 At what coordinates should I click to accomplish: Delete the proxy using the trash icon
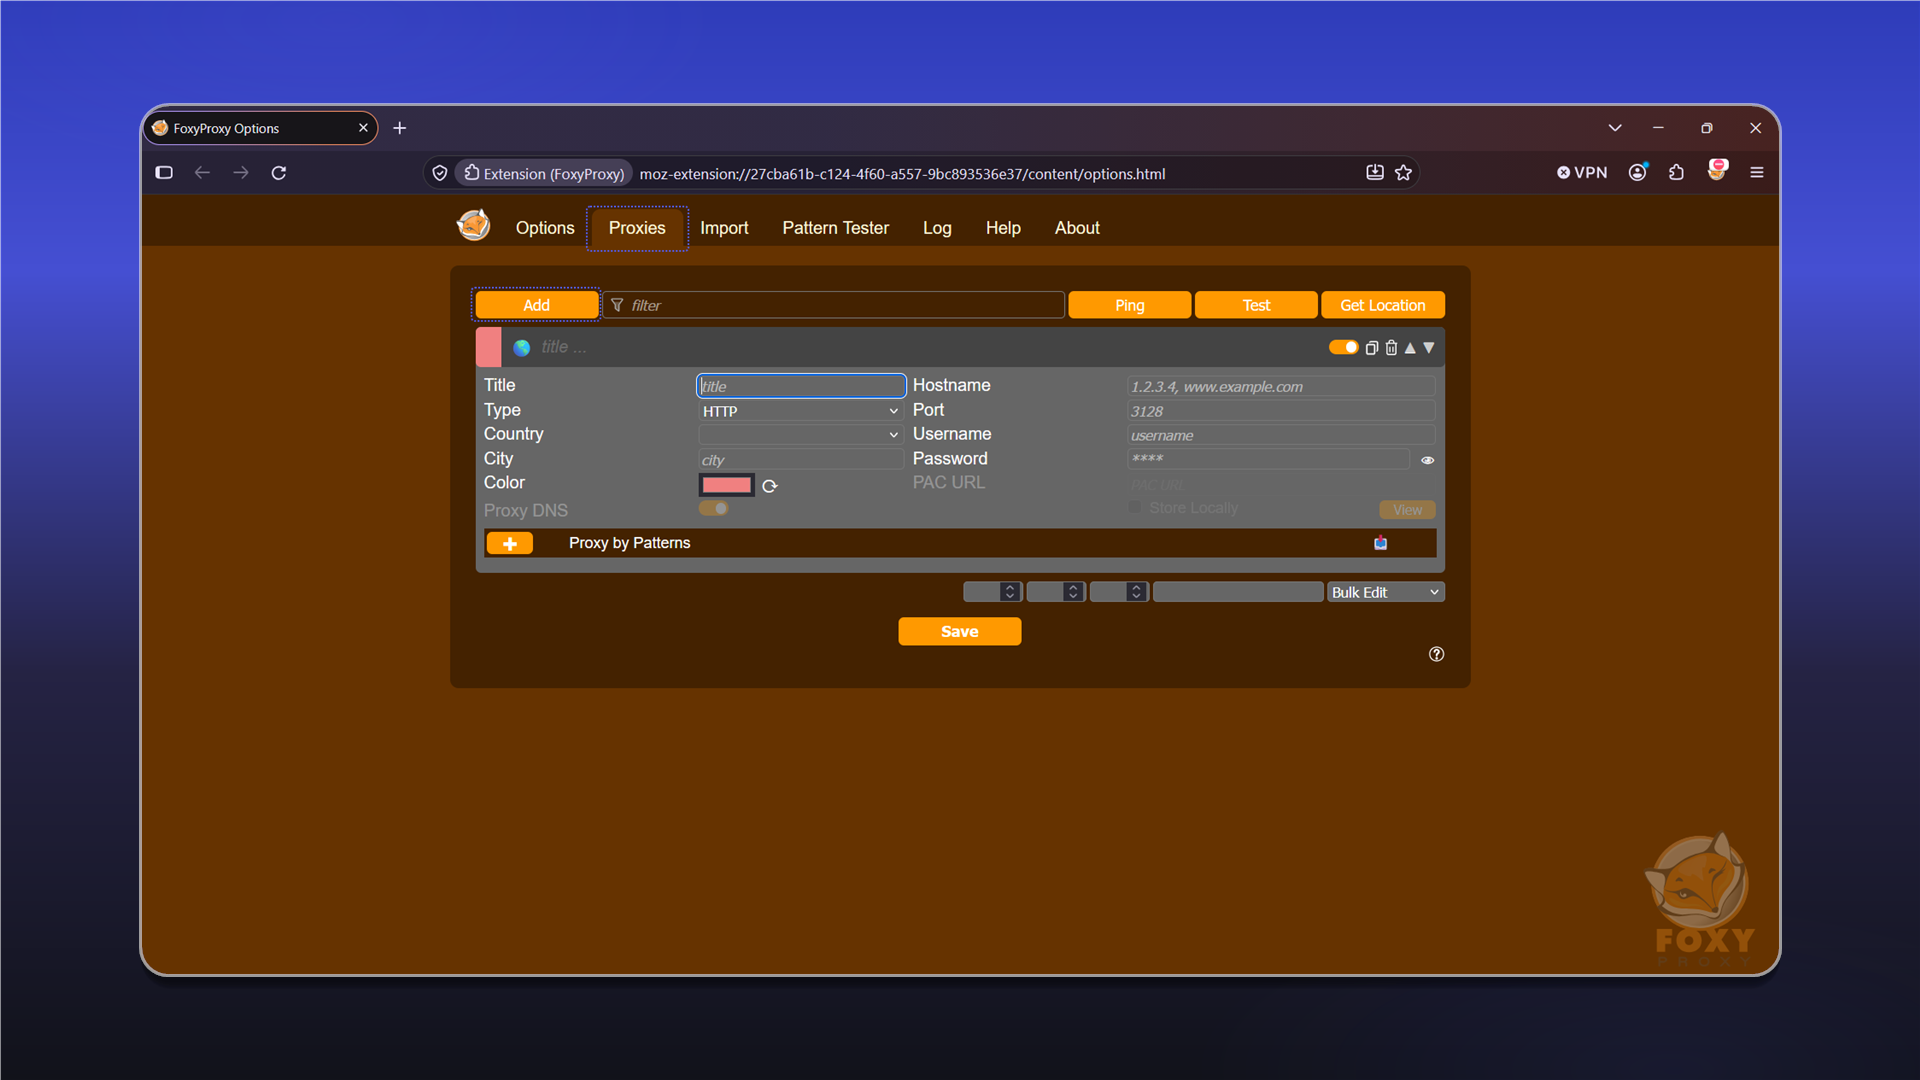pos(1391,348)
